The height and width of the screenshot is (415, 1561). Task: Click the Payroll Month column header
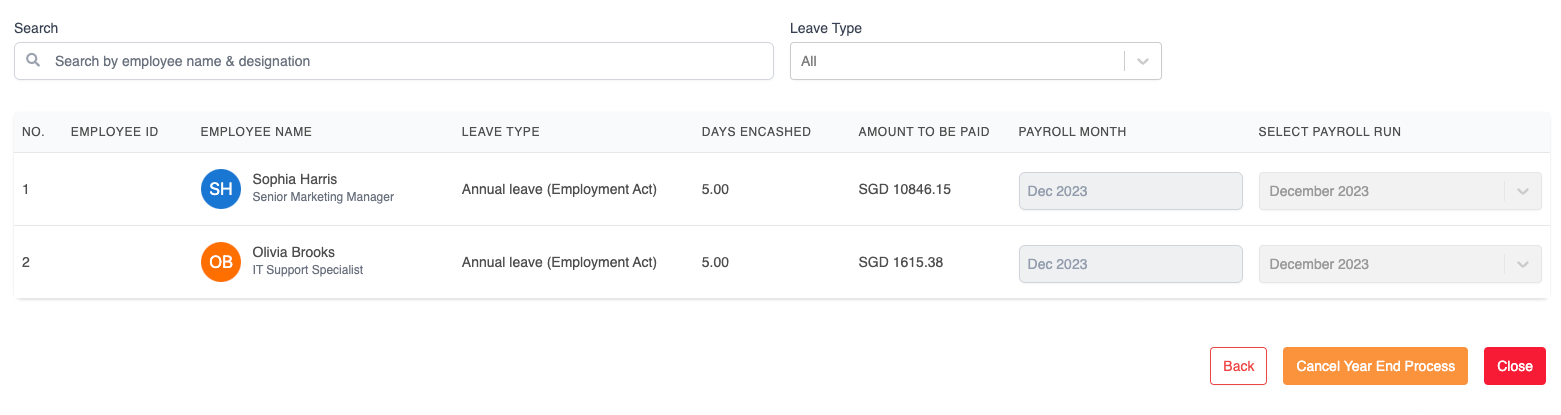tap(1072, 132)
